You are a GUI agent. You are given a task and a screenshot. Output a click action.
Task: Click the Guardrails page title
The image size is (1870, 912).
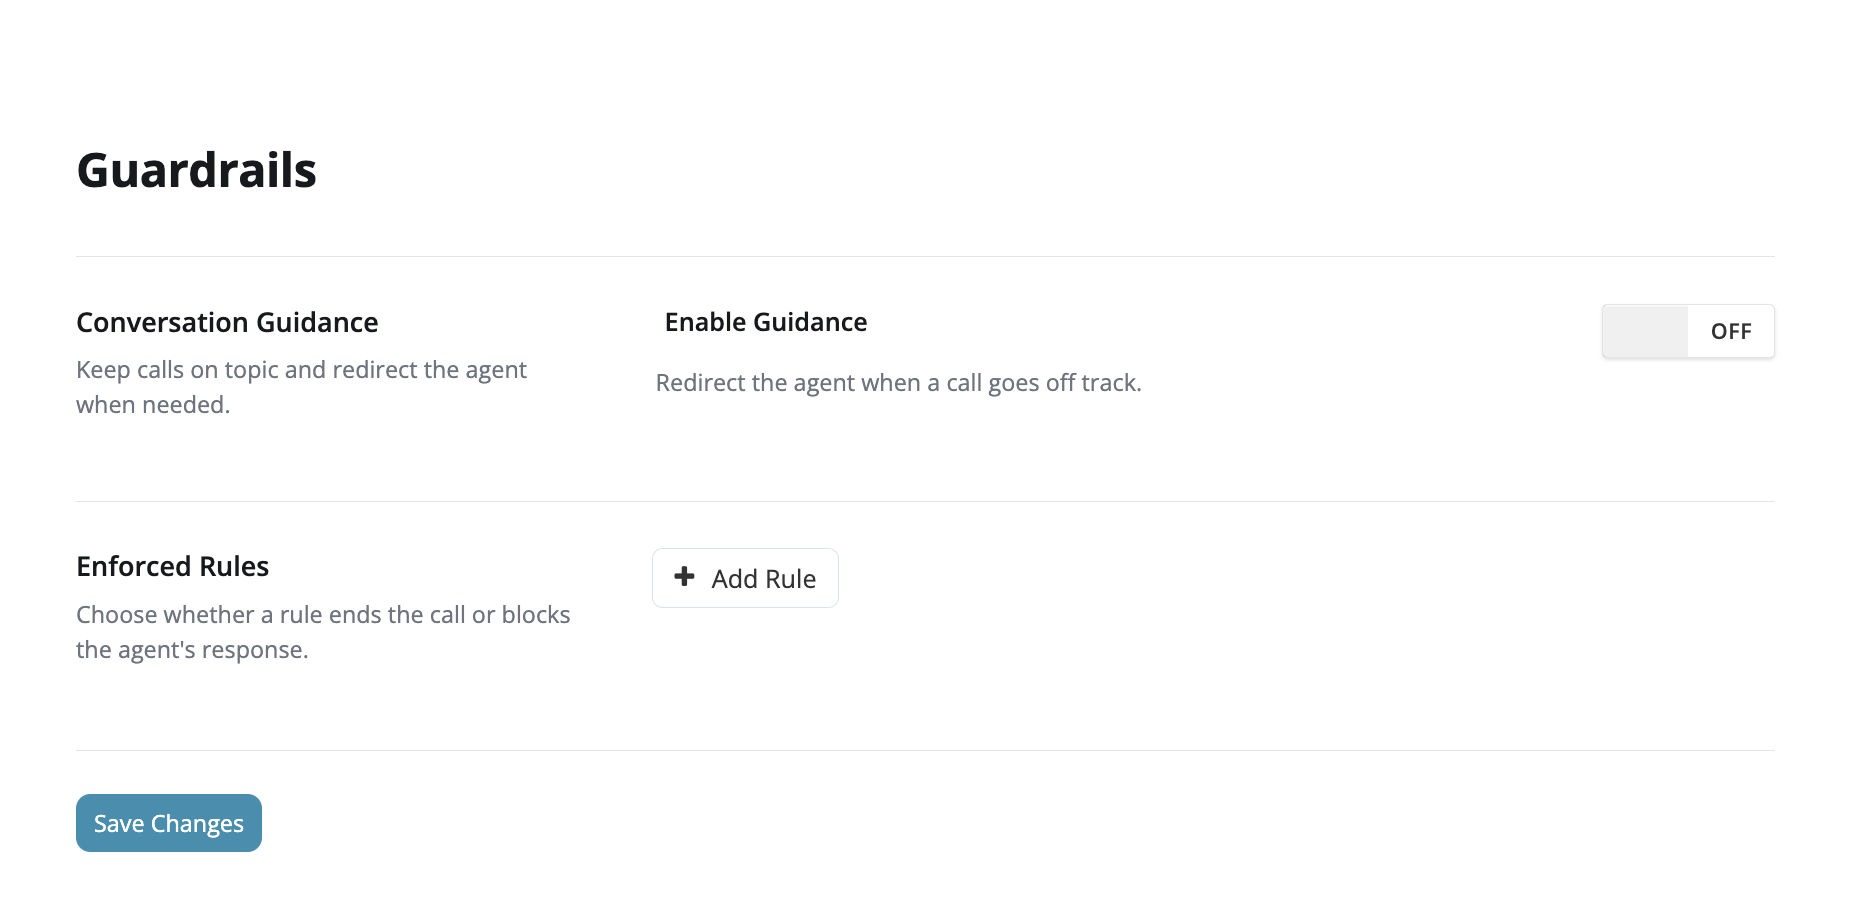[197, 170]
